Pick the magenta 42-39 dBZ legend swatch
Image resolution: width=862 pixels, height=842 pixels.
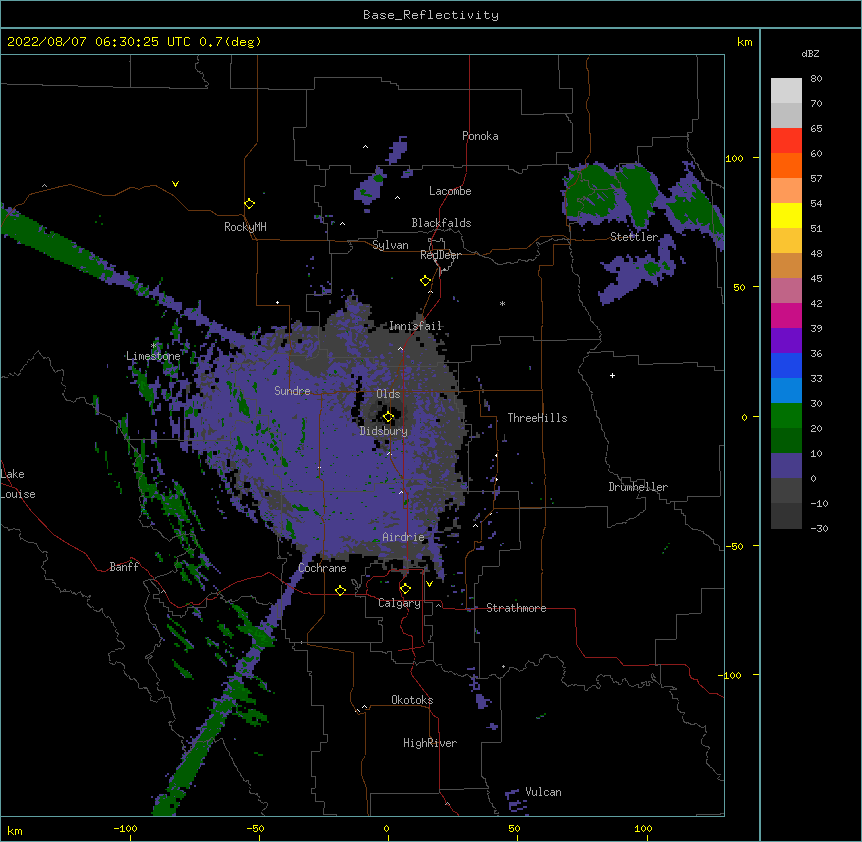[786, 315]
